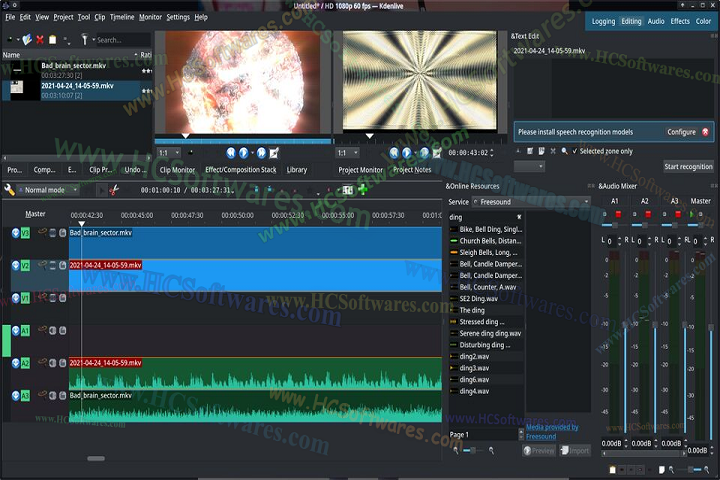Image resolution: width=720 pixels, height=480 pixels.
Task: Hide video track V3
Action: tap(53, 233)
